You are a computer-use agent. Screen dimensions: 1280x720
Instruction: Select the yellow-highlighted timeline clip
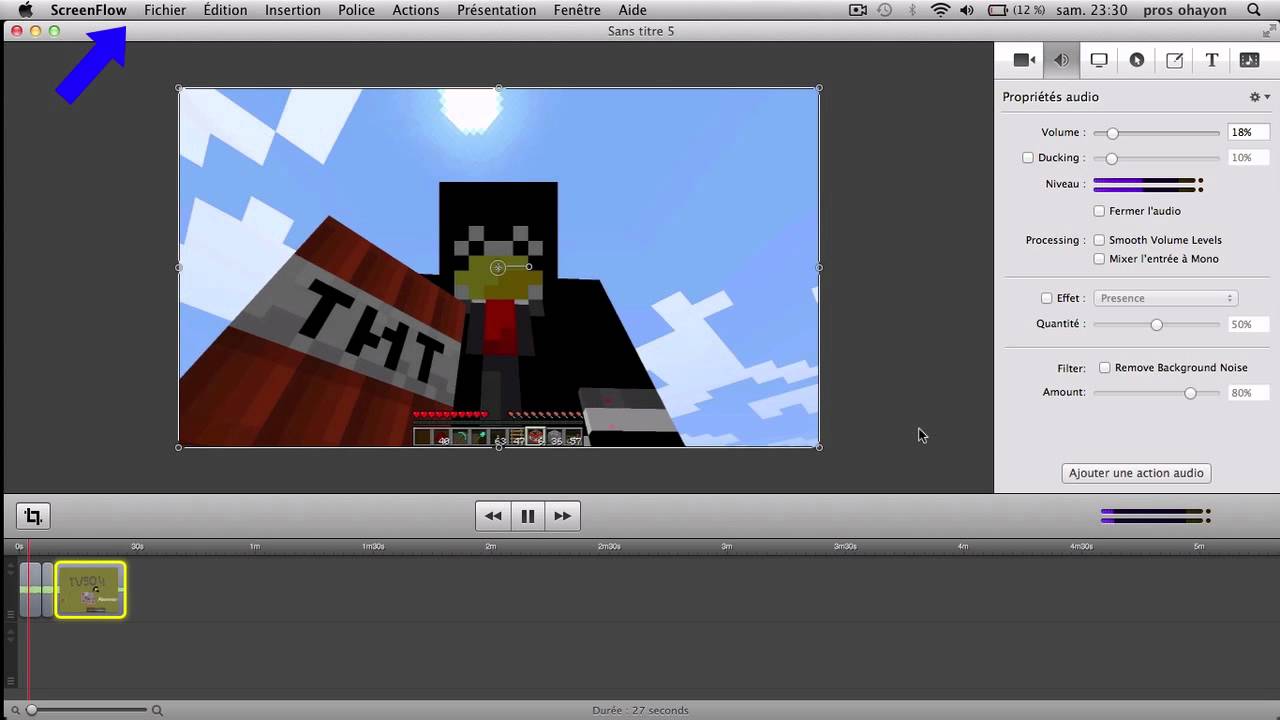point(90,590)
